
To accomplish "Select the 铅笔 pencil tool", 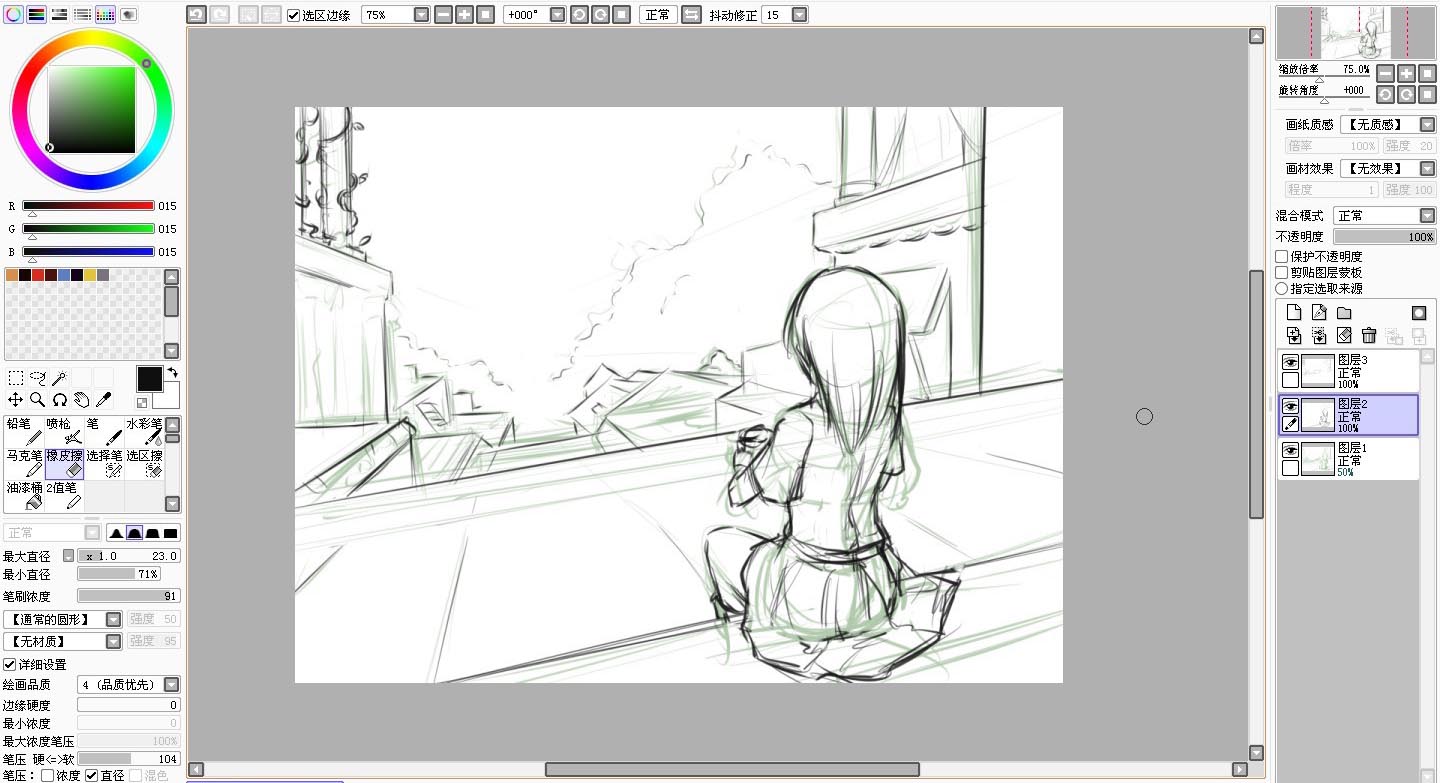I will click(24, 431).
